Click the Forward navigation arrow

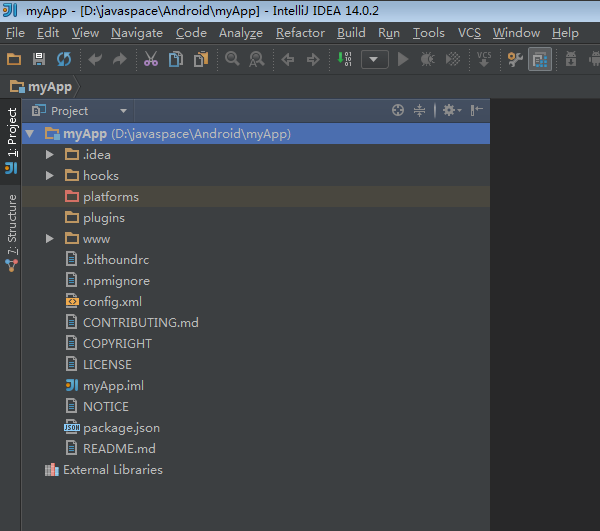(x=313, y=59)
